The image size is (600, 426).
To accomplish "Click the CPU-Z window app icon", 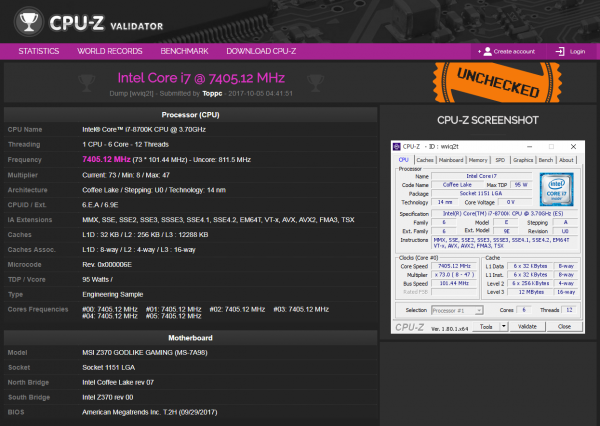I will click(x=397, y=147).
